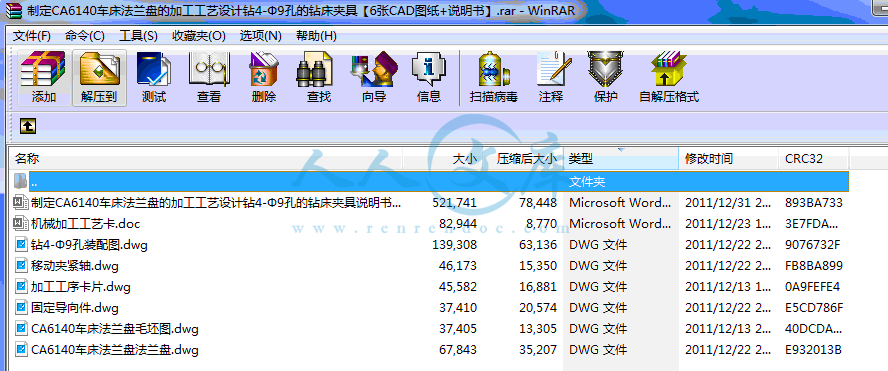This screenshot has height=371, width=888.
Task: Select the file 钻4-Φ9孔装配图.dwg
Action: (89, 245)
